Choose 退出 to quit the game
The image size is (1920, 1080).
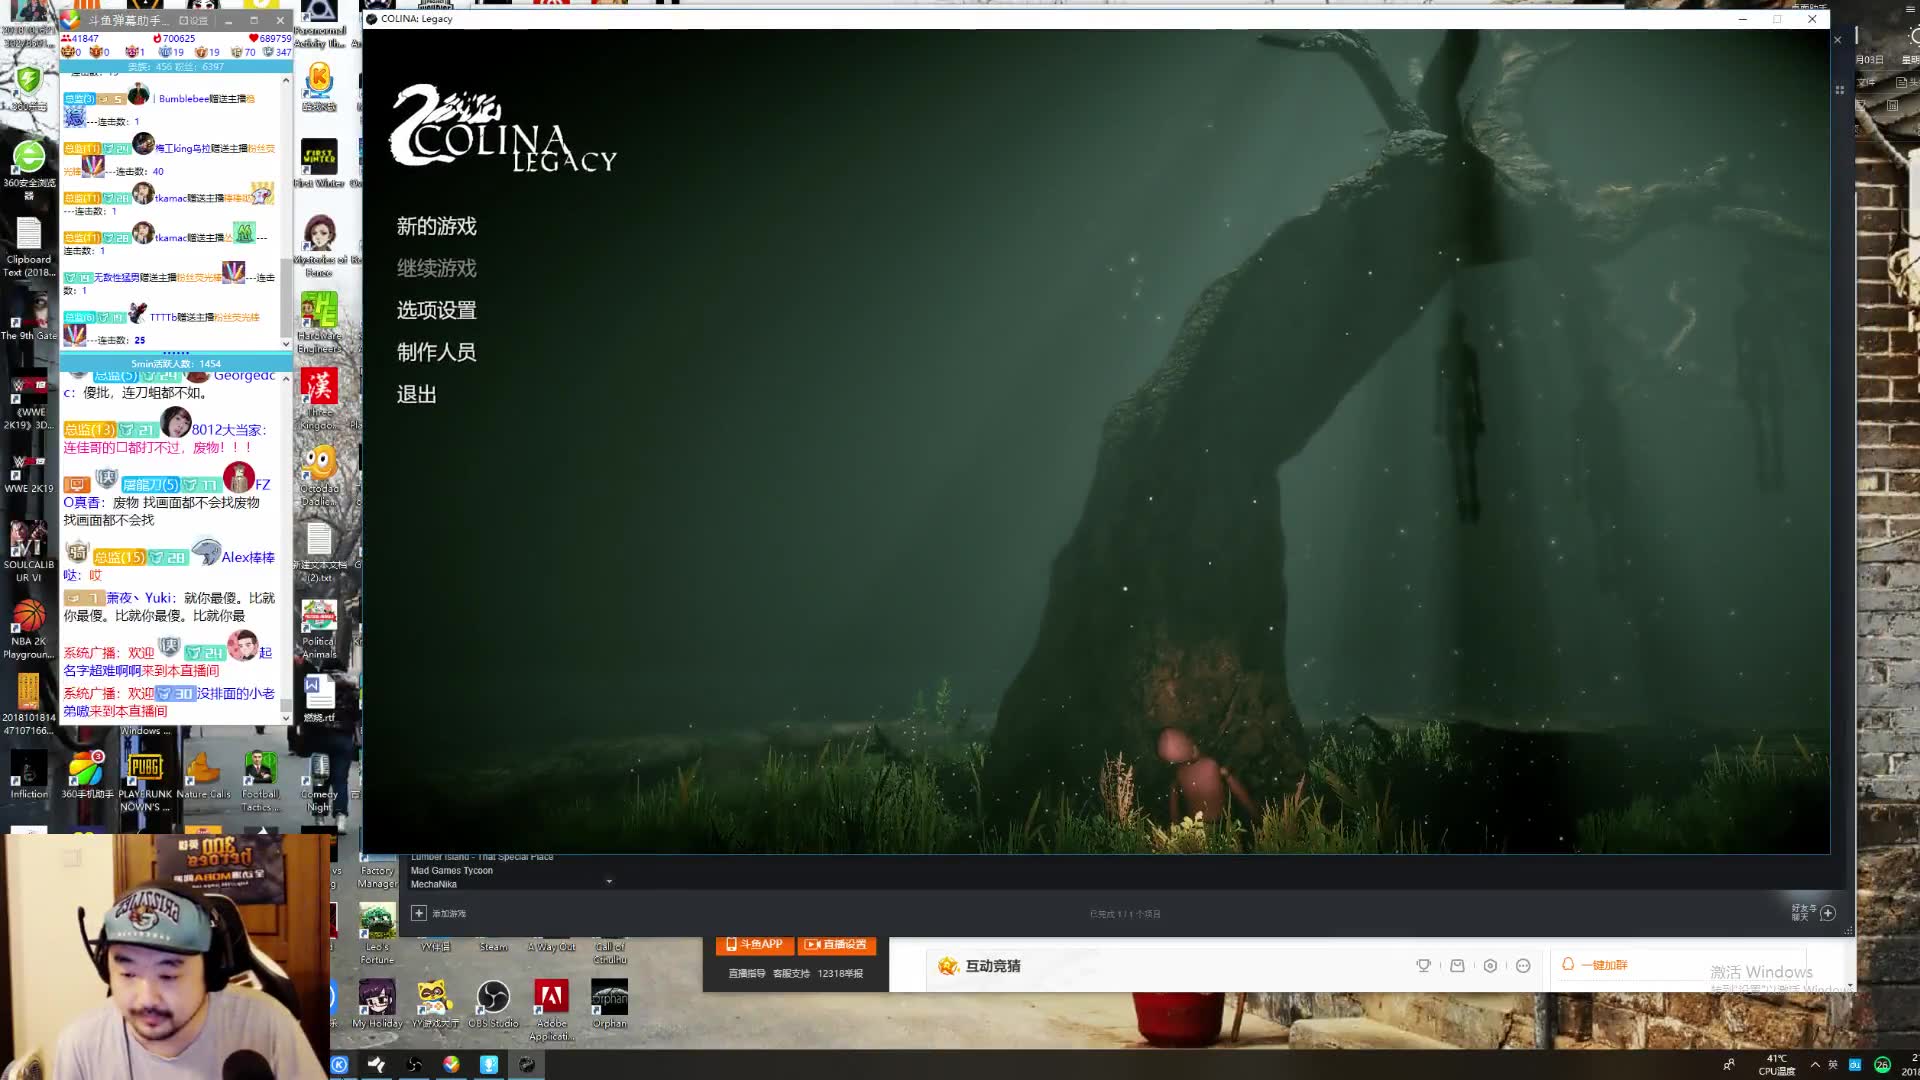[416, 394]
